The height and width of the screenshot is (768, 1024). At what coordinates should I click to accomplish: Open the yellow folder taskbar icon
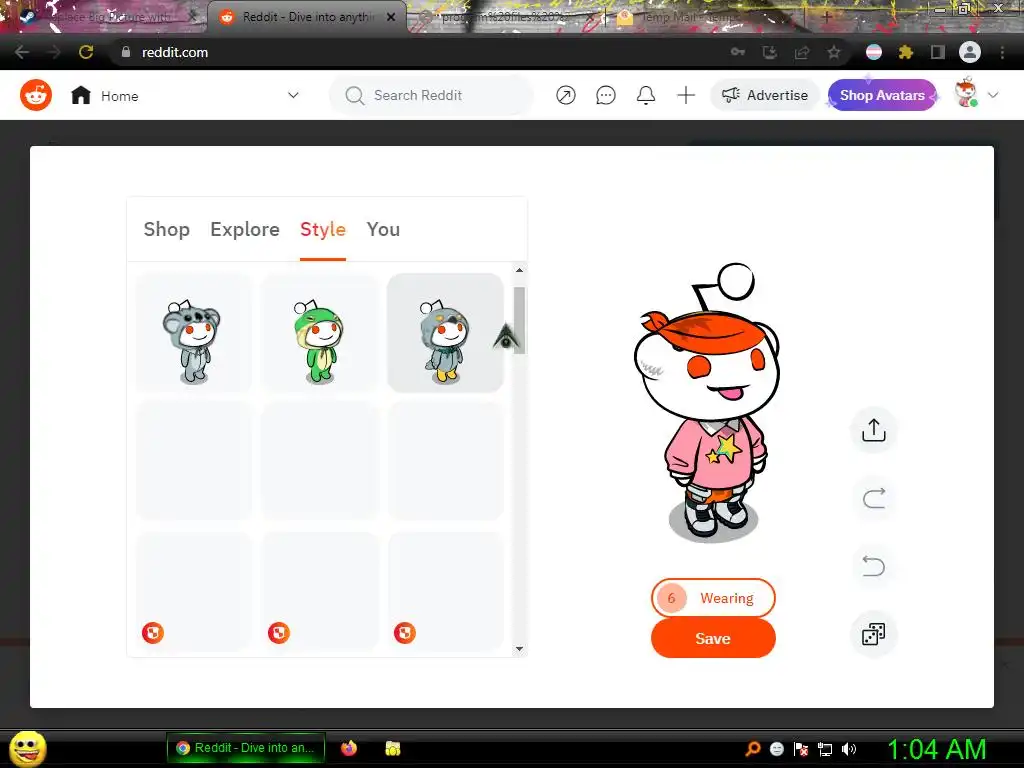pos(392,748)
